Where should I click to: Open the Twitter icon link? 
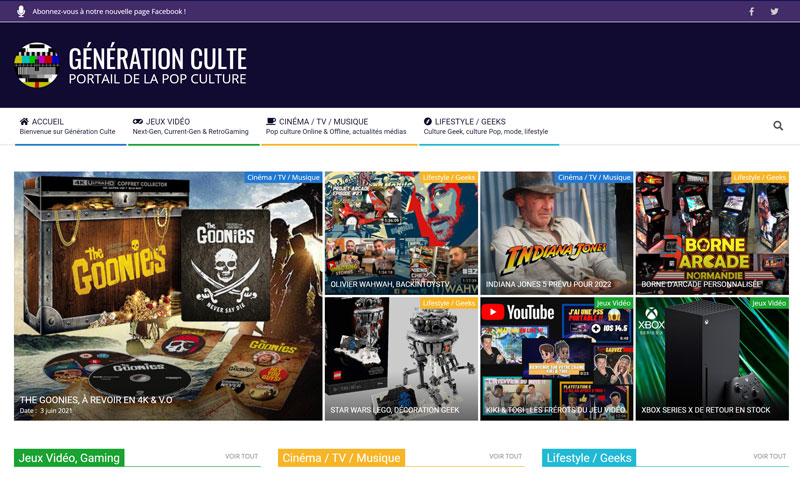point(774,12)
